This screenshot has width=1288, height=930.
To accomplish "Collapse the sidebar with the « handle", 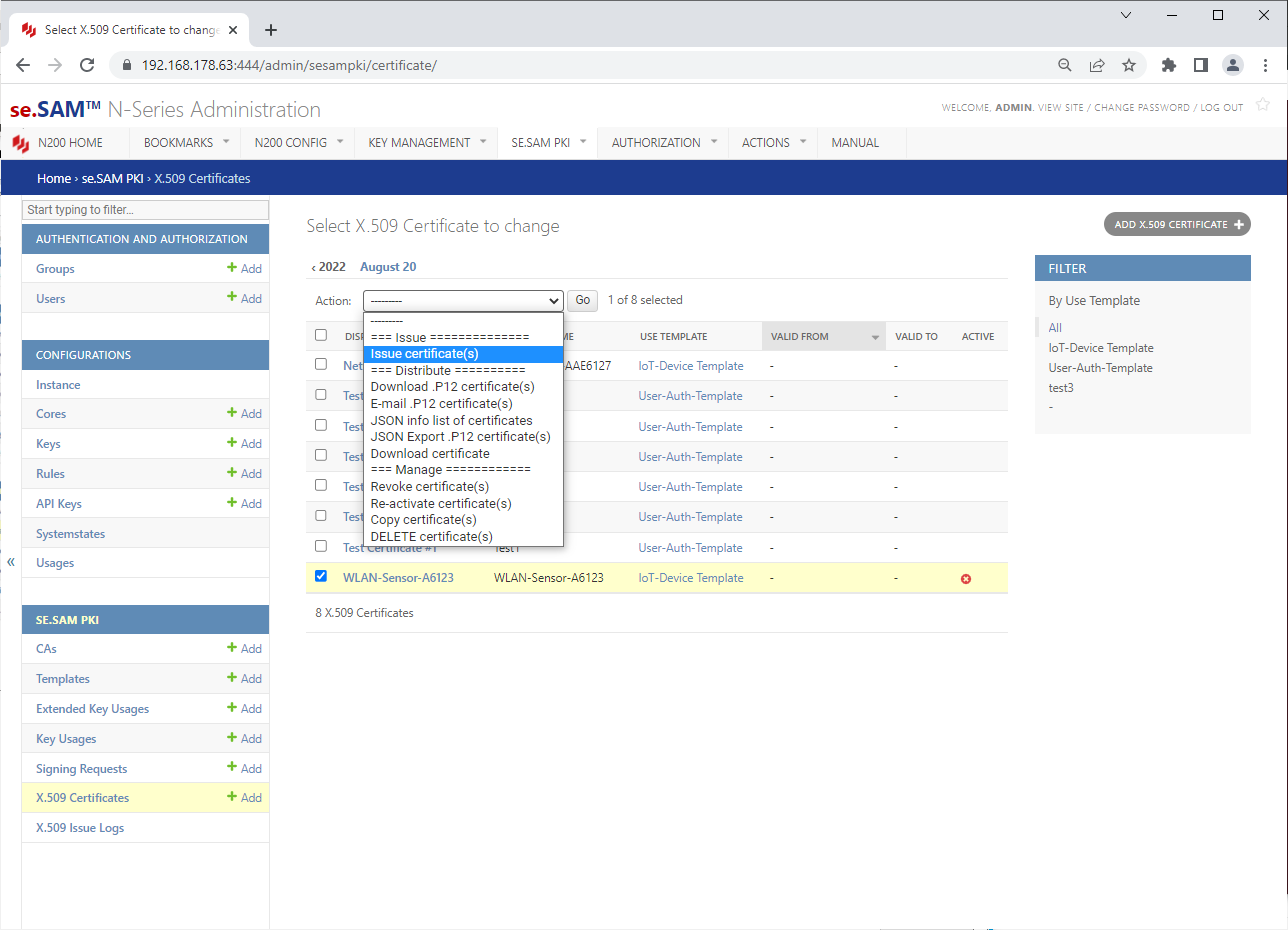I will click(x=11, y=562).
